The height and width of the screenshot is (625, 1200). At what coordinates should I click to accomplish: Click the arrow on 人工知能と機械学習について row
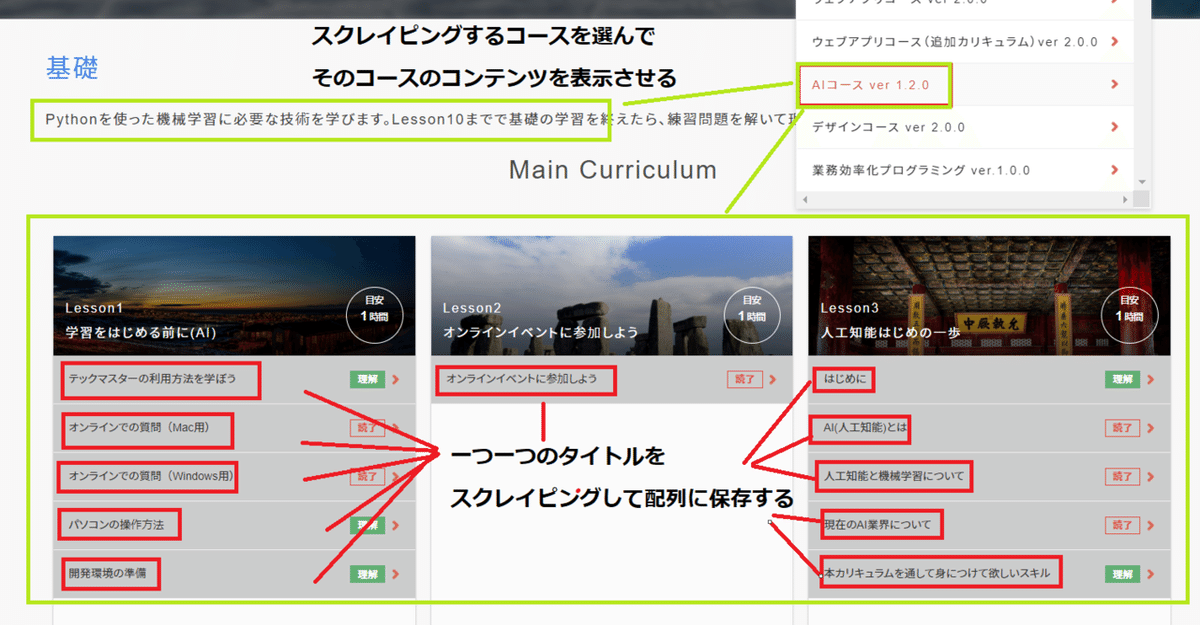point(1151,477)
